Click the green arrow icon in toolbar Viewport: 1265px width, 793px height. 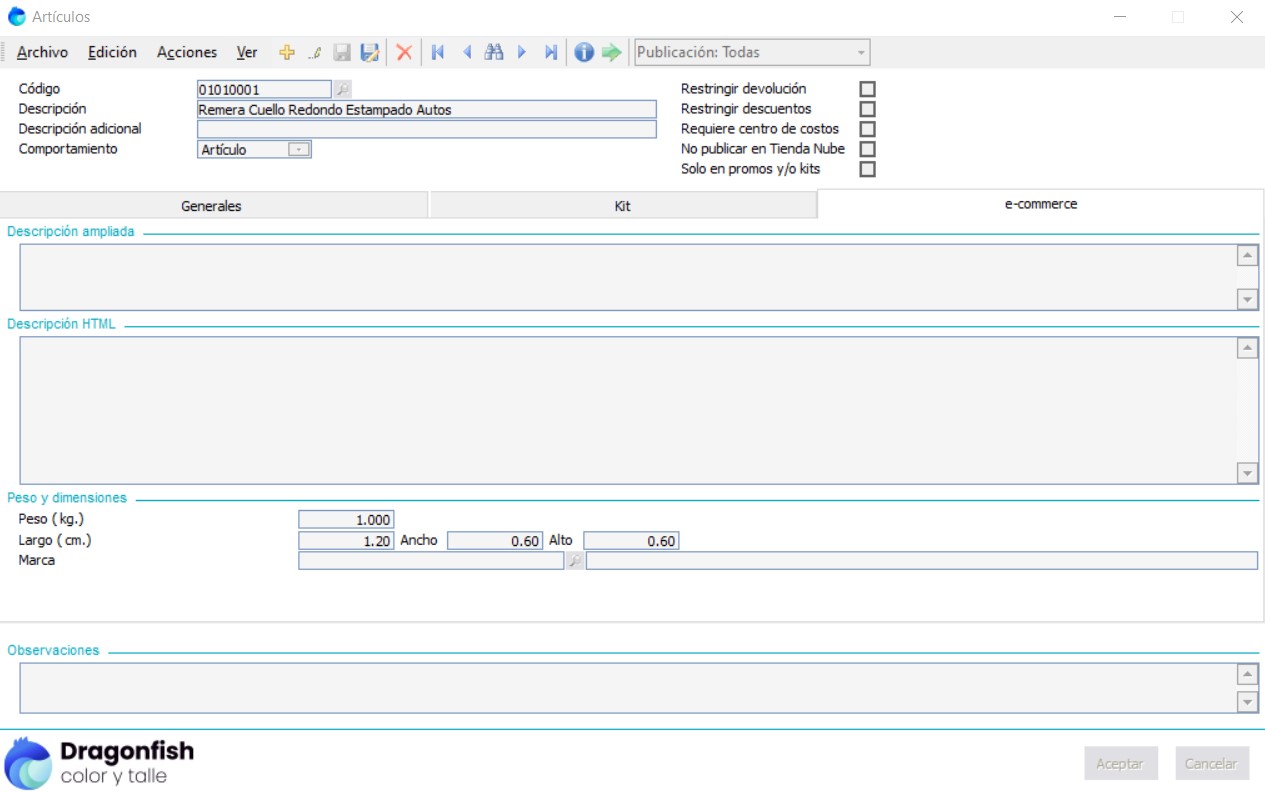(611, 53)
